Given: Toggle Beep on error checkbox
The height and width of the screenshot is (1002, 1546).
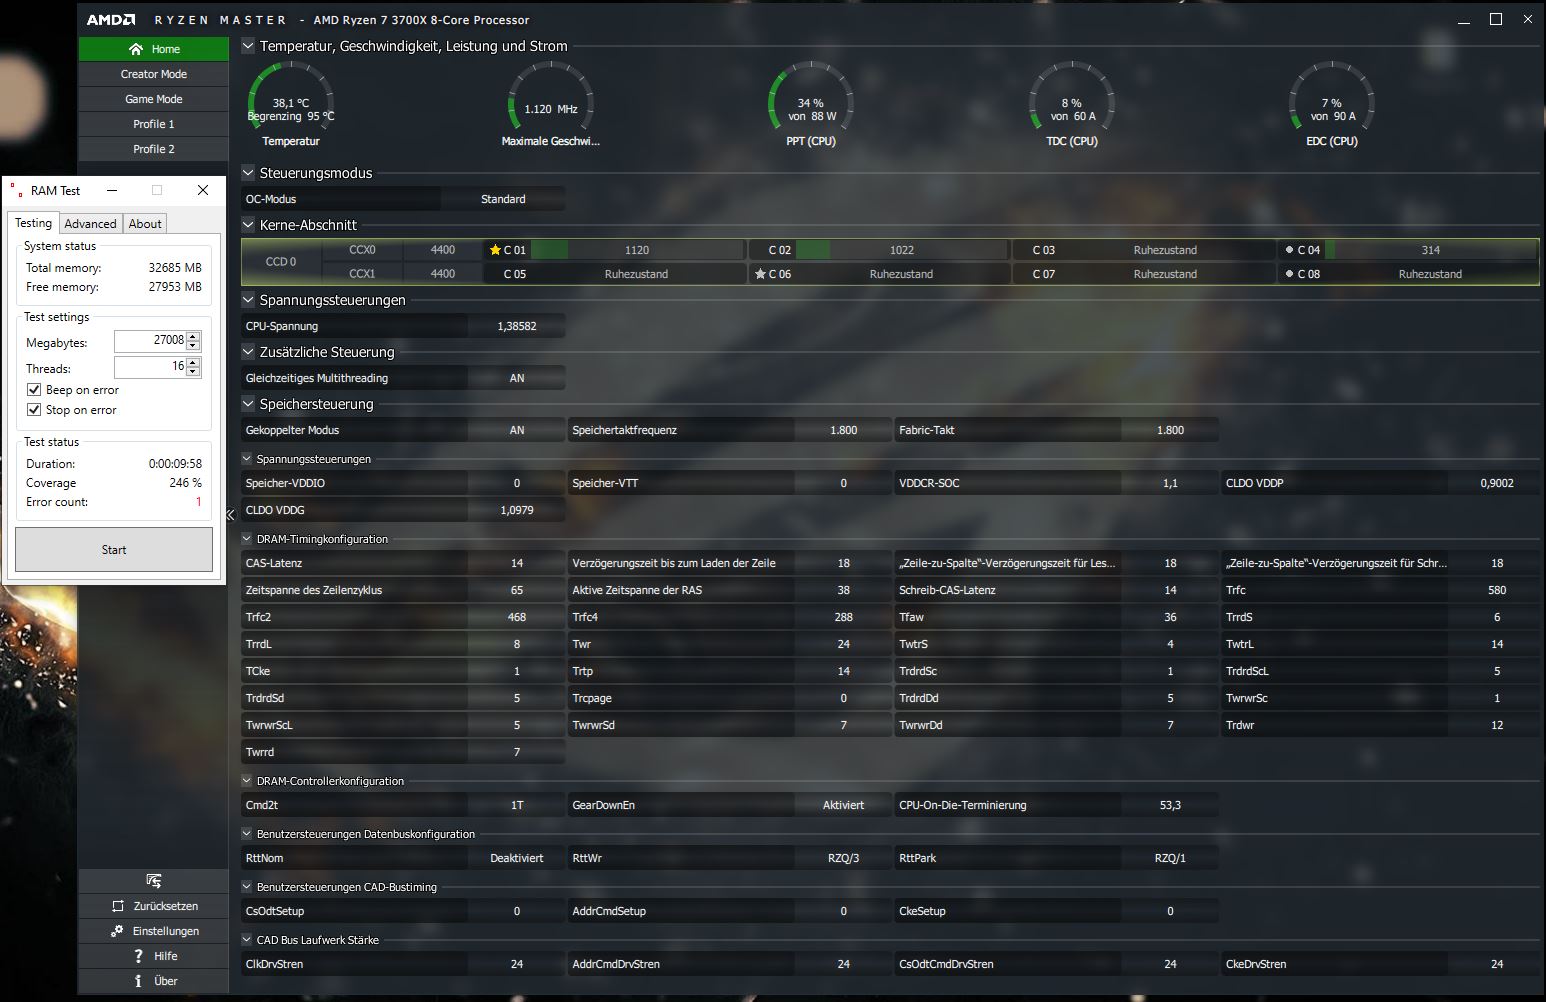Looking at the screenshot, I should (34, 390).
